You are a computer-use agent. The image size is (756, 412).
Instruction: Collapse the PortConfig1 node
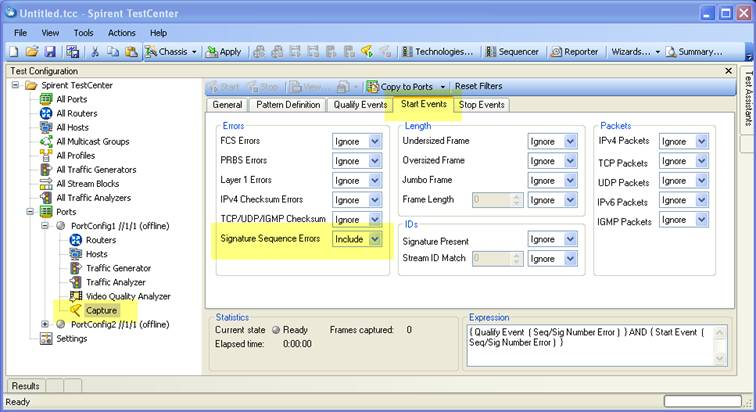coord(45,226)
